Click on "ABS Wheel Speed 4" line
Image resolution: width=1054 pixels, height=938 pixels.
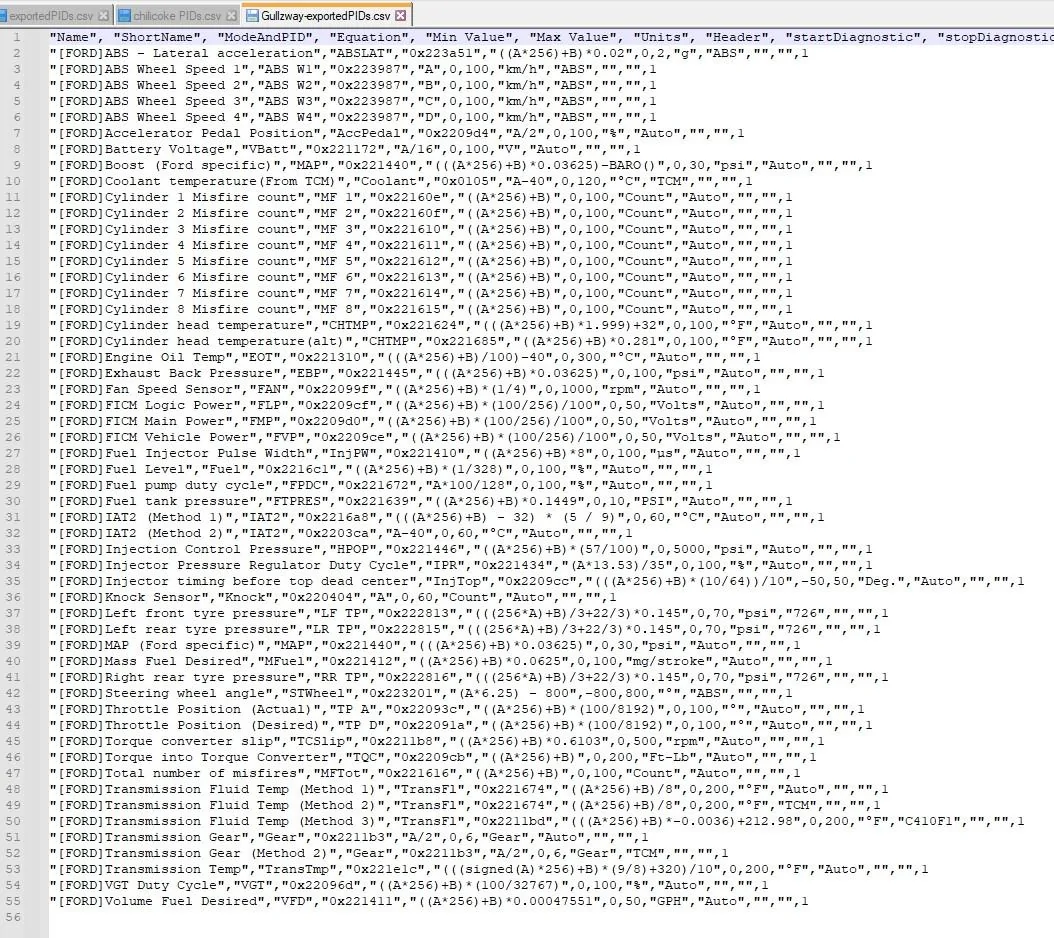352,117
